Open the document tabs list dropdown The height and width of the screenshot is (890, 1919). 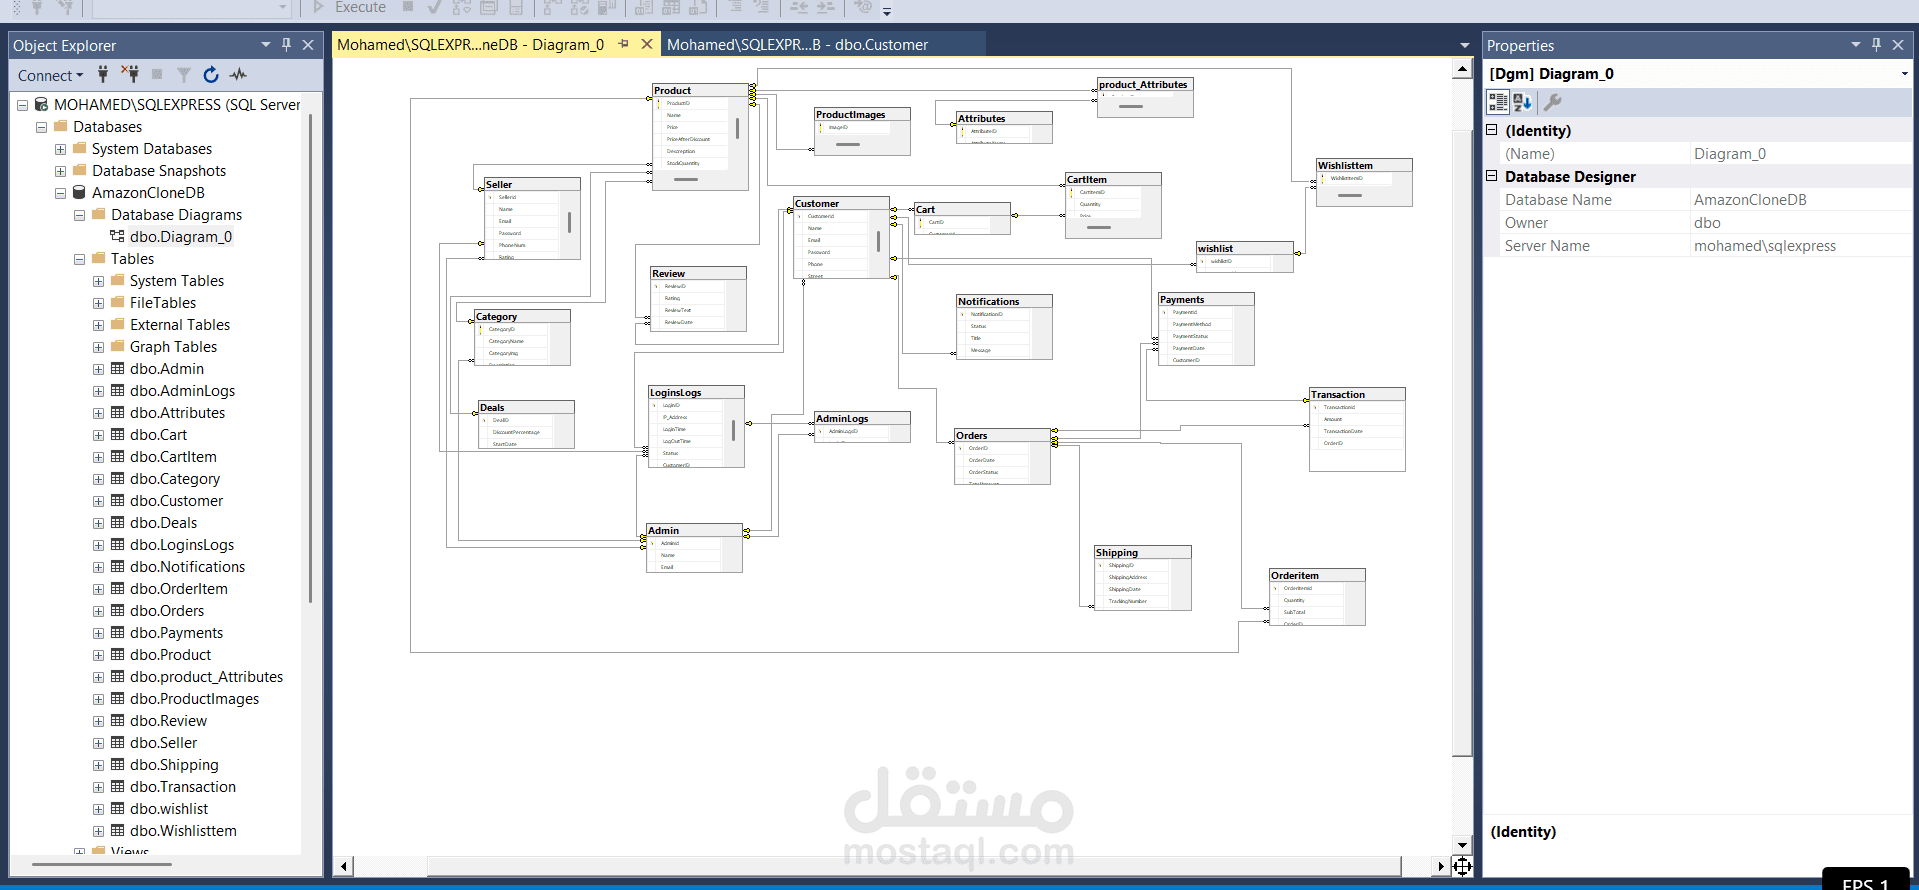pos(1465,45)
